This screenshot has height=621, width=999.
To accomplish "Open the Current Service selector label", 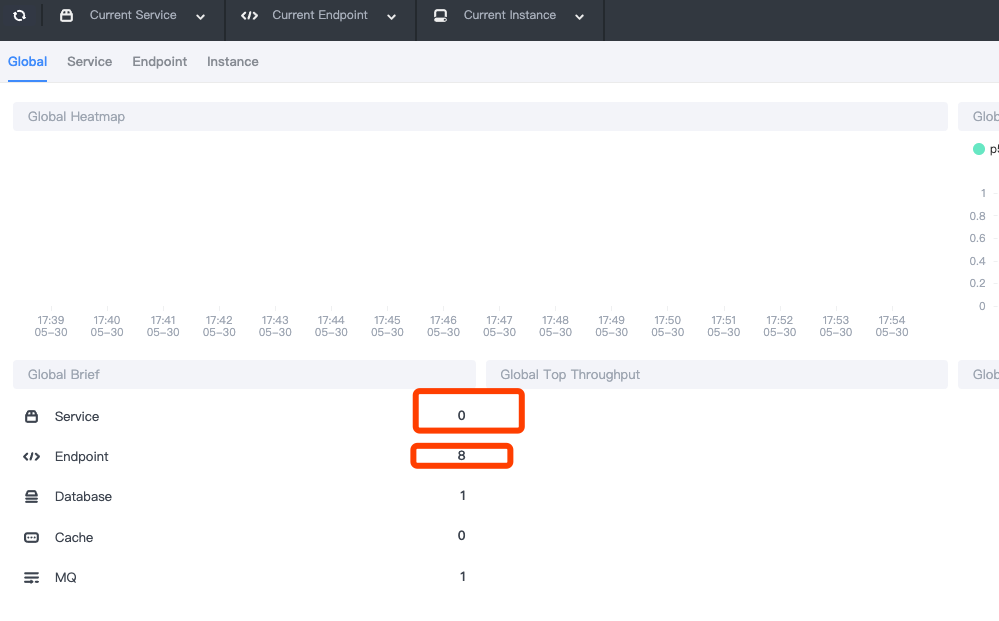I will (x=133, y=15).
